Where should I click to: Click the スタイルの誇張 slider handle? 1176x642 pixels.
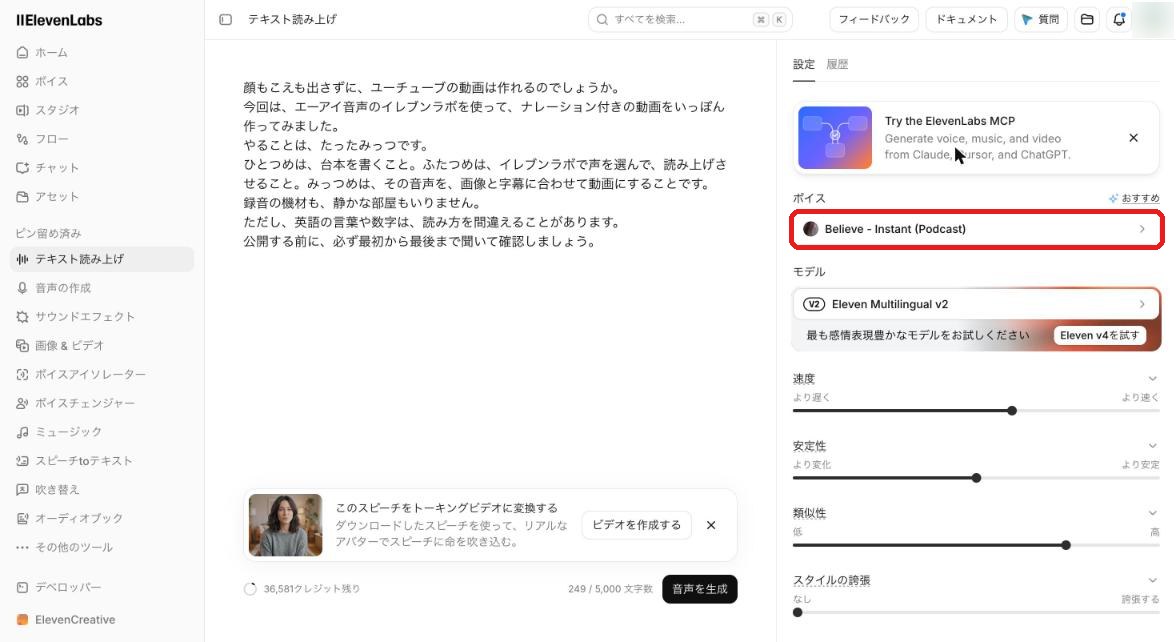tap(797, 612)
